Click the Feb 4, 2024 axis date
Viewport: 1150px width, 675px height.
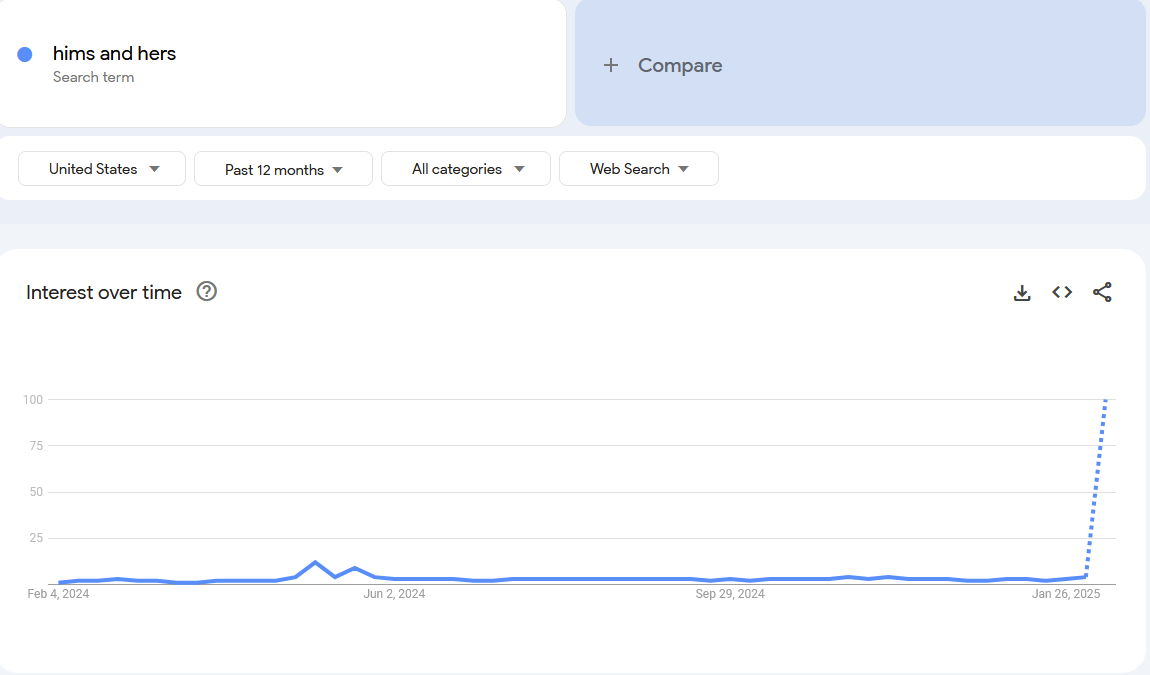click(x=58, y=594)
